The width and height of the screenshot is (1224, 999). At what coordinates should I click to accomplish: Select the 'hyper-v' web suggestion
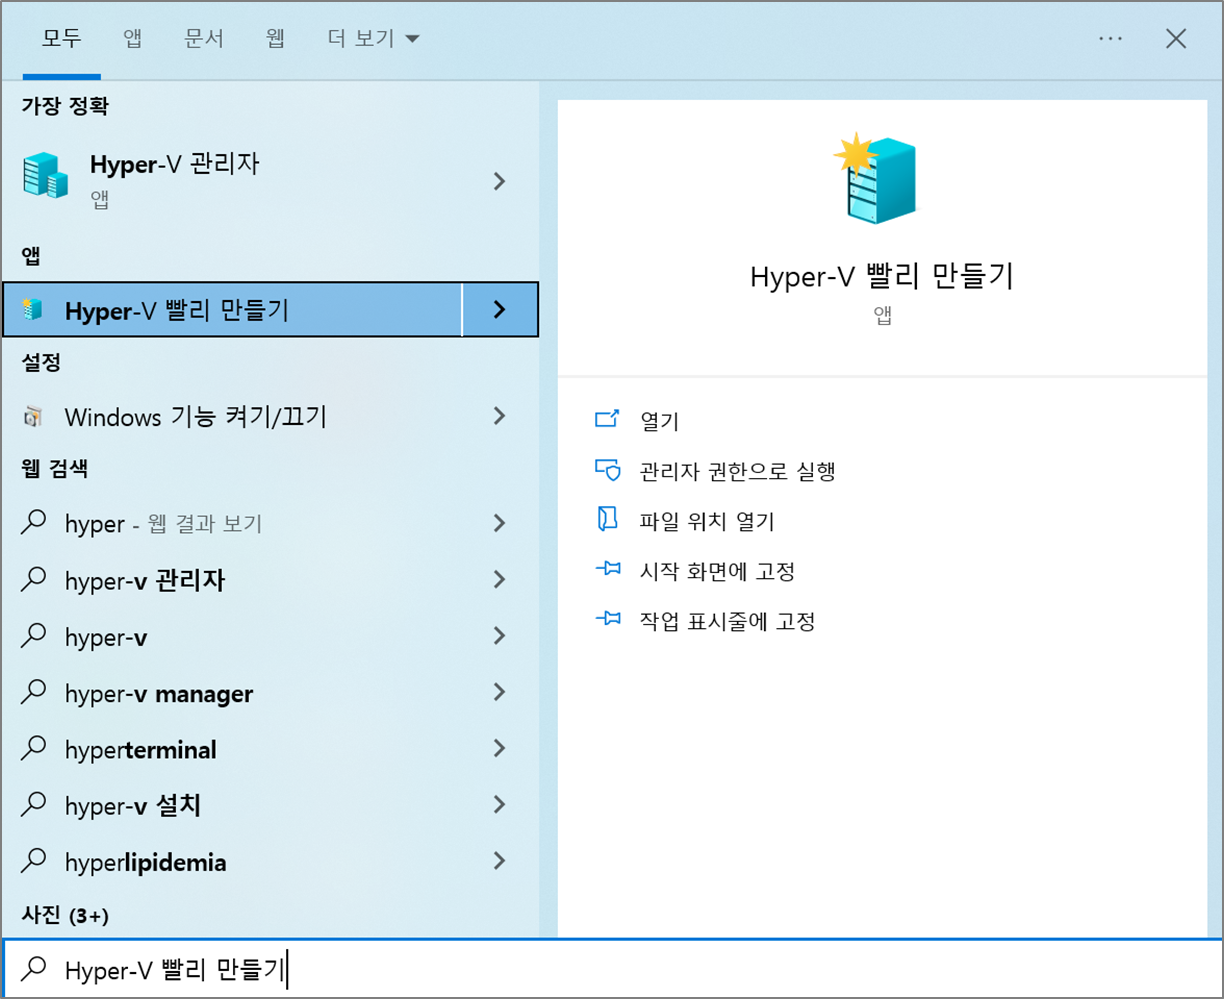[x=270, y=636]
